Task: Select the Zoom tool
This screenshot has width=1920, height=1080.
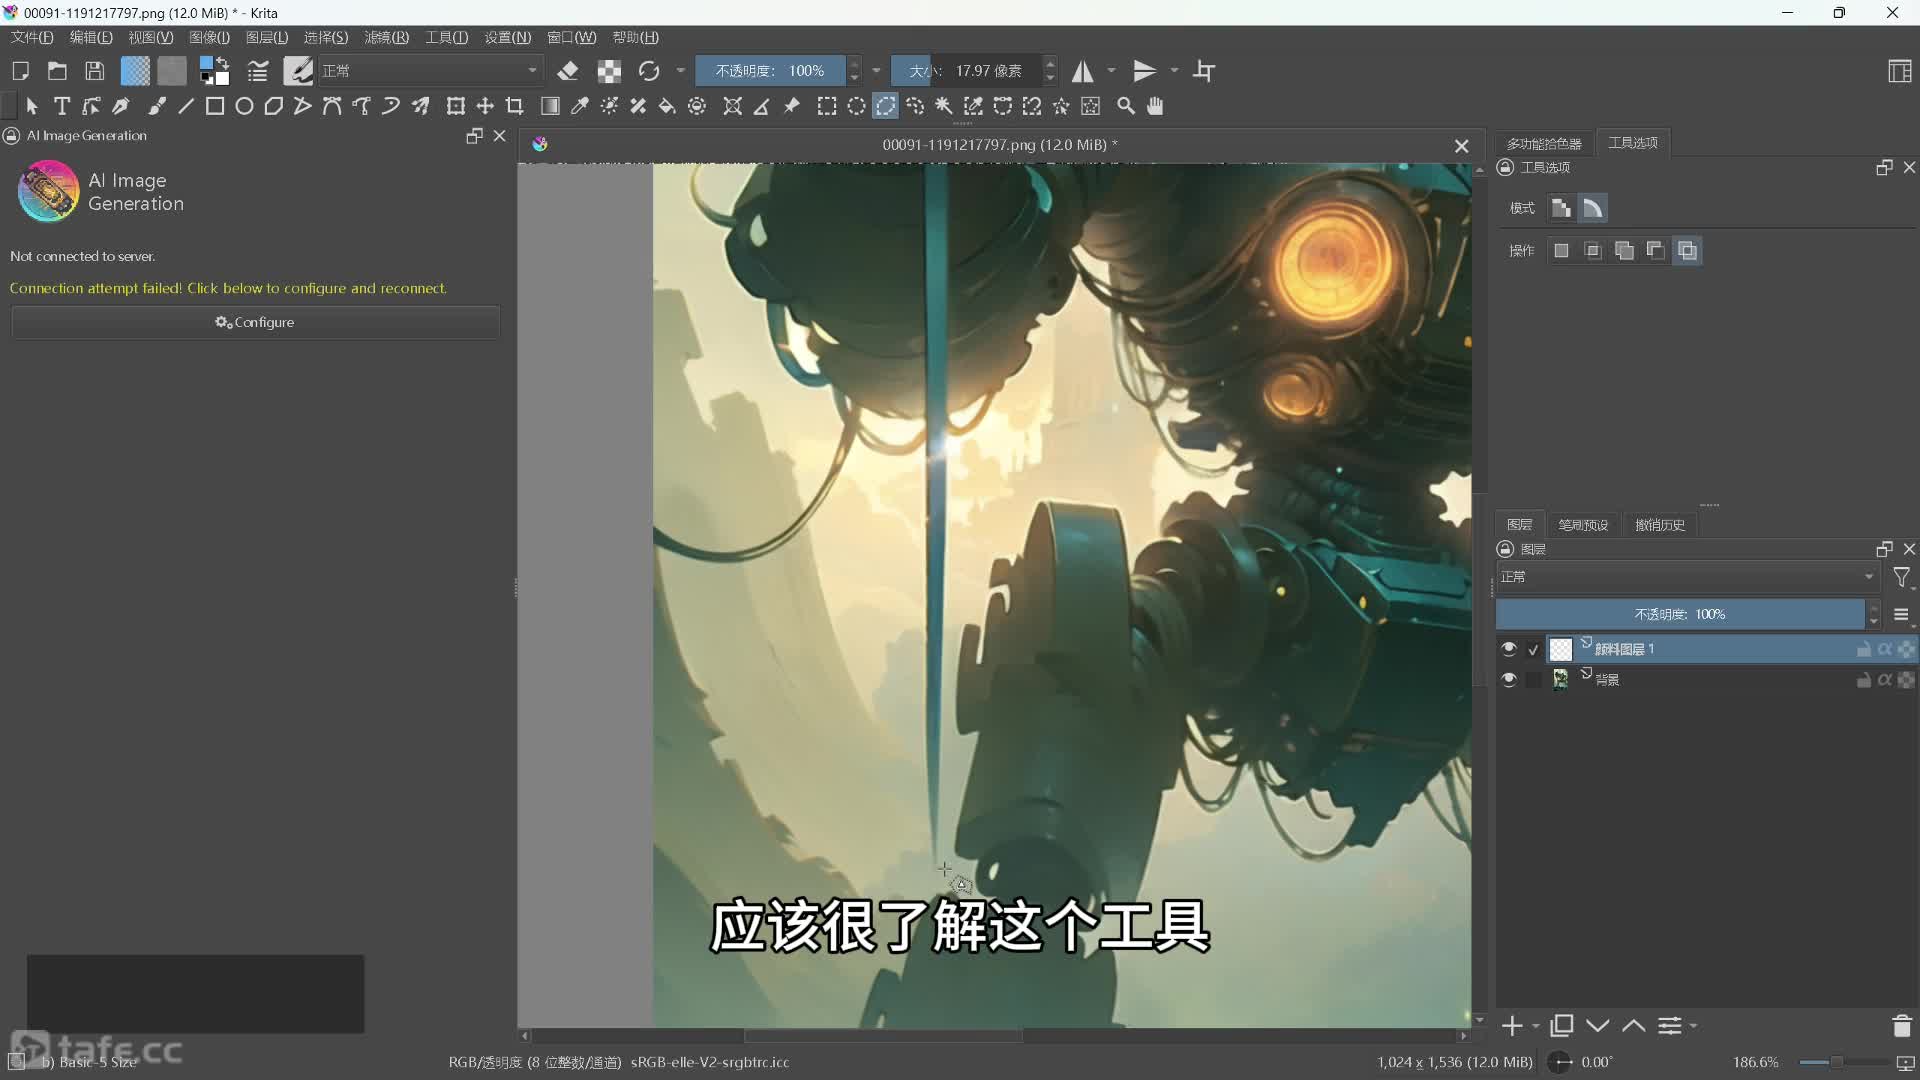Action: tap(1126, 106)
